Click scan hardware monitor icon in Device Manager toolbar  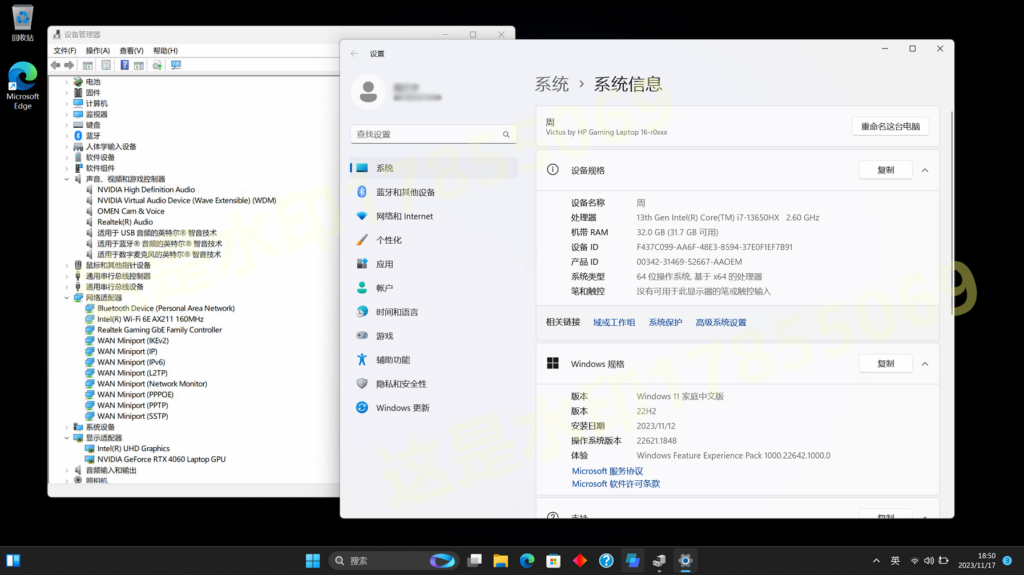tap(176, 65)
